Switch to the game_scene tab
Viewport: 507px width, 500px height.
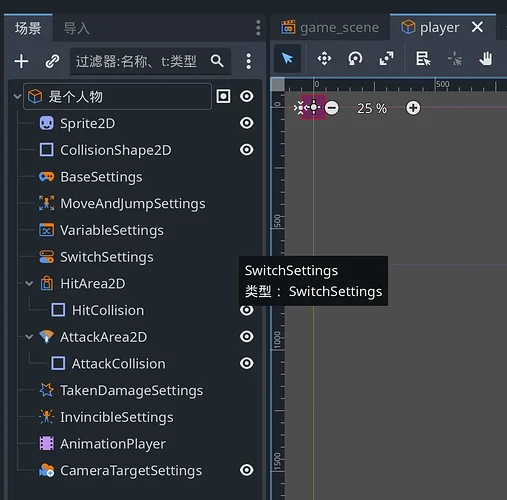coord(330,28)
